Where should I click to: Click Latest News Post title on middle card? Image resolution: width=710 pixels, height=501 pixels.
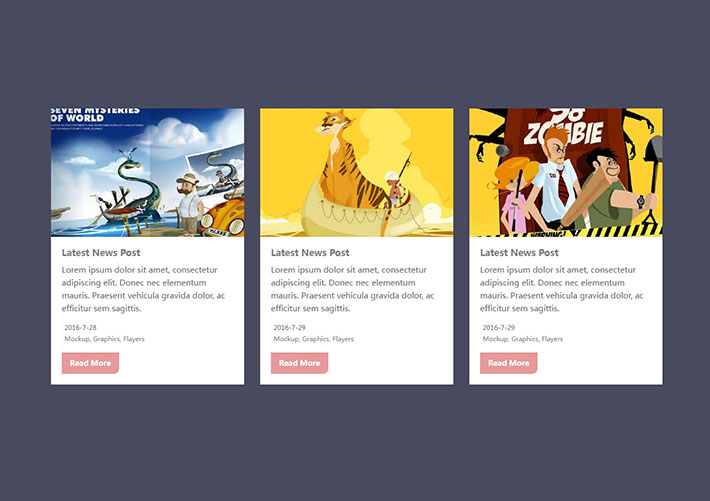310,253
